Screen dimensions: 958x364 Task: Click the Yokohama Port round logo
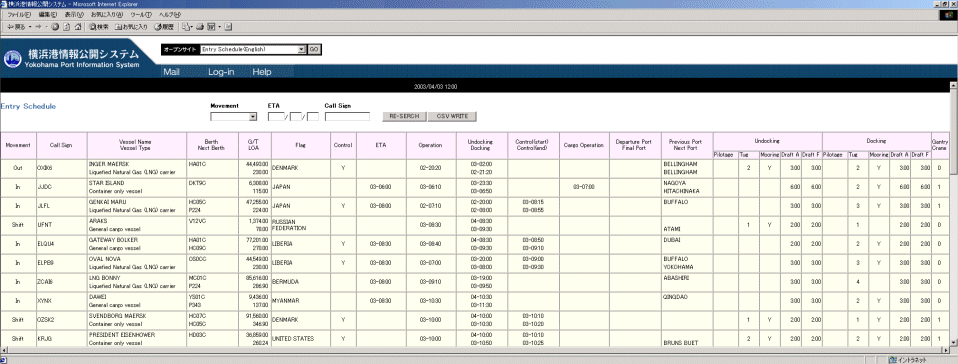[x=12, y=59]
